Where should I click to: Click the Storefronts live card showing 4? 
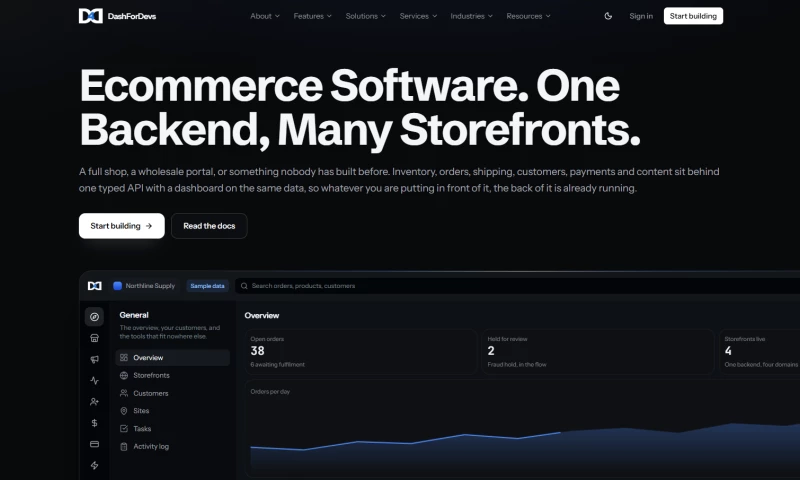[760, 352]
